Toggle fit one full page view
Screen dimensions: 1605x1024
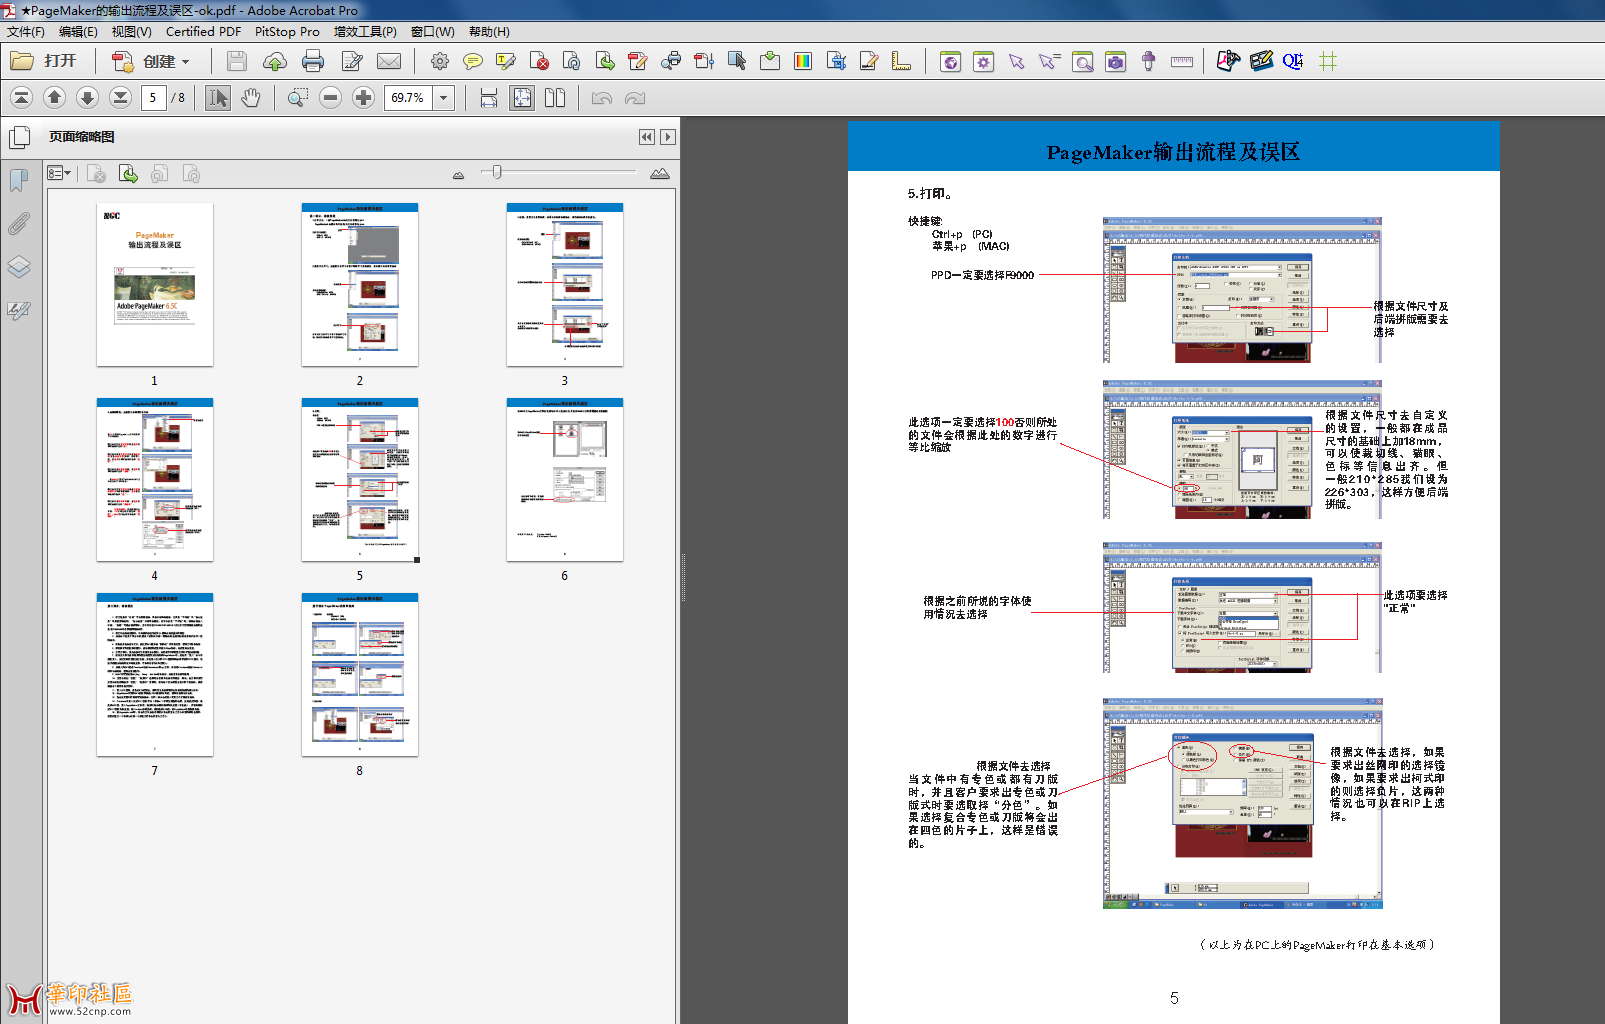522,97
